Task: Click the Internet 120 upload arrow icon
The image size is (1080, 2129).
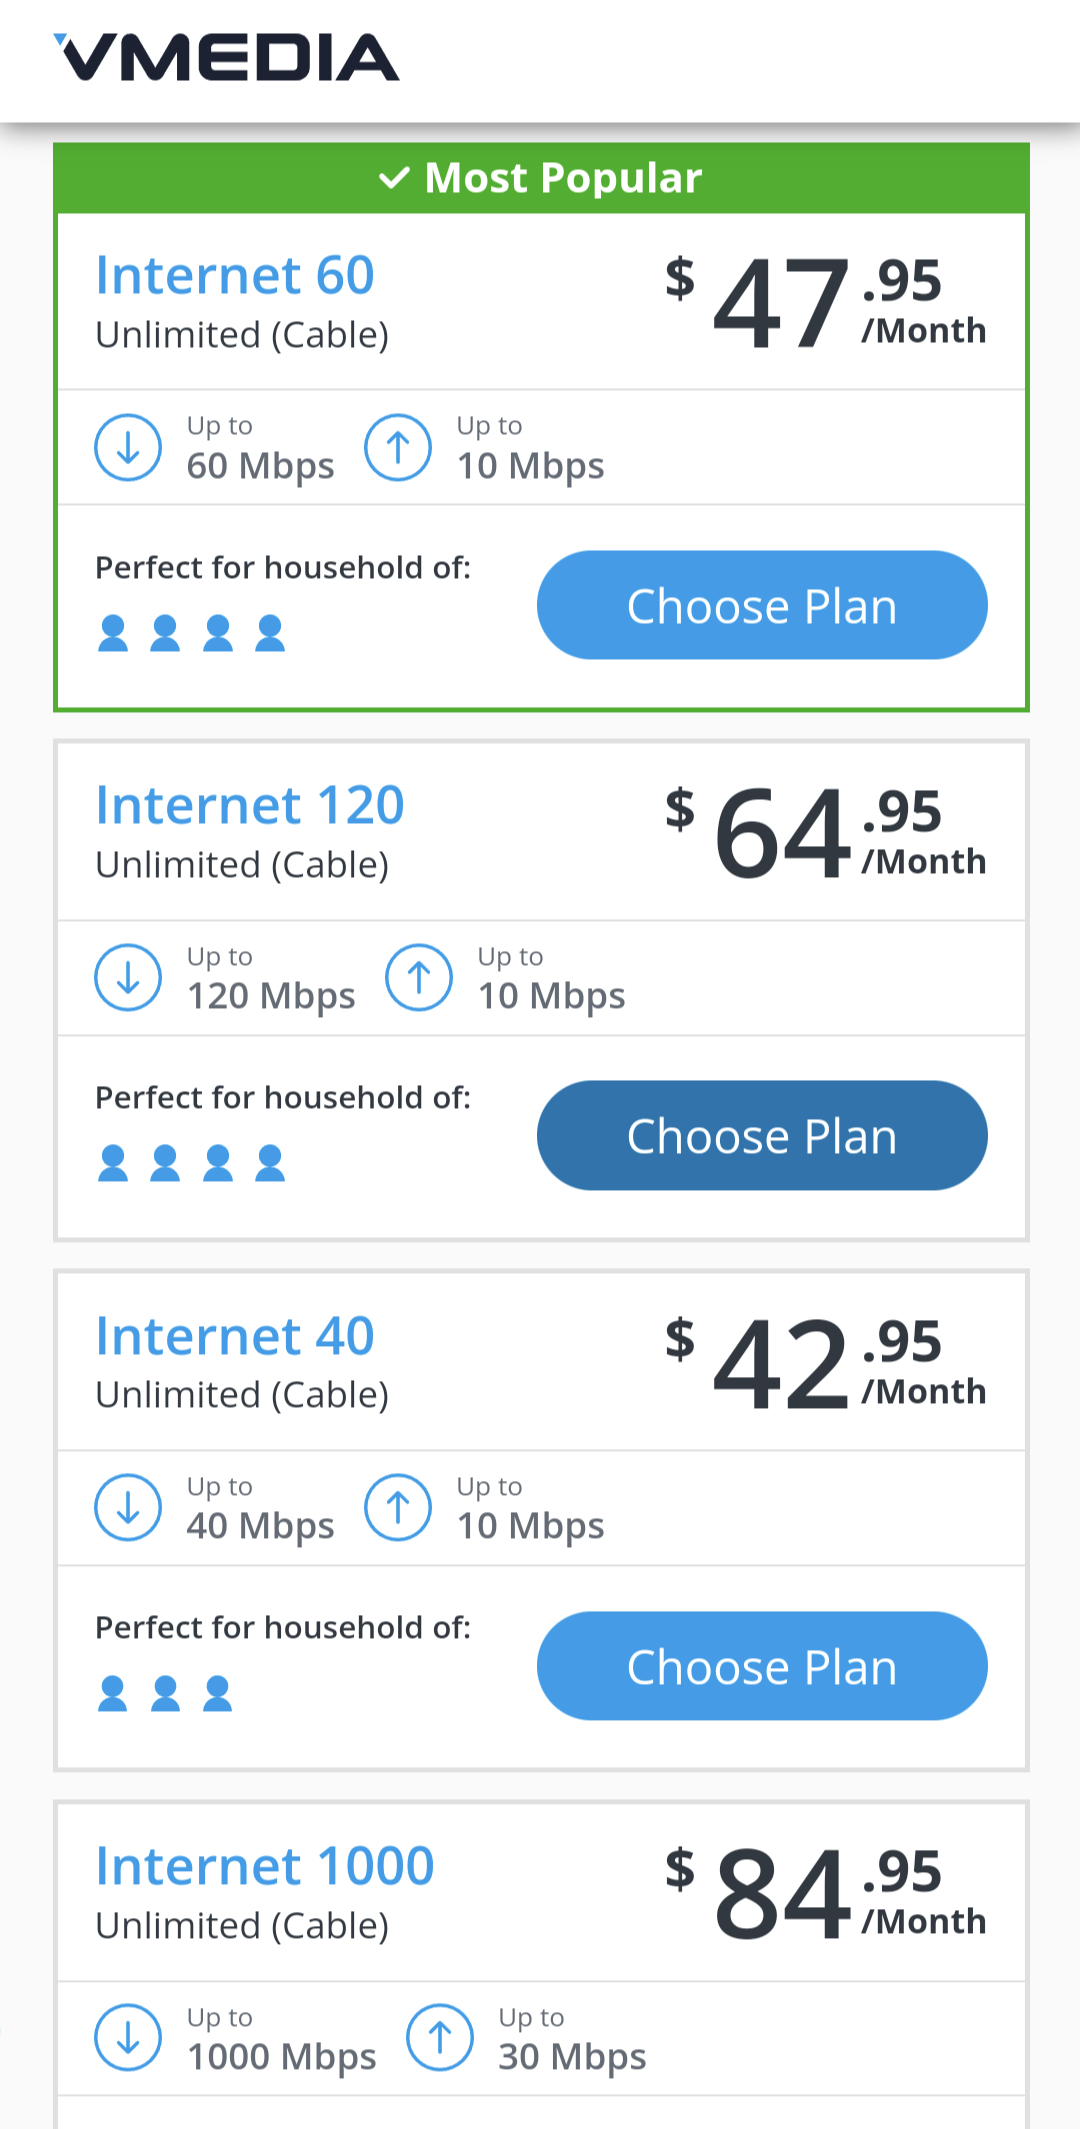Action: [x=419, y=977]
